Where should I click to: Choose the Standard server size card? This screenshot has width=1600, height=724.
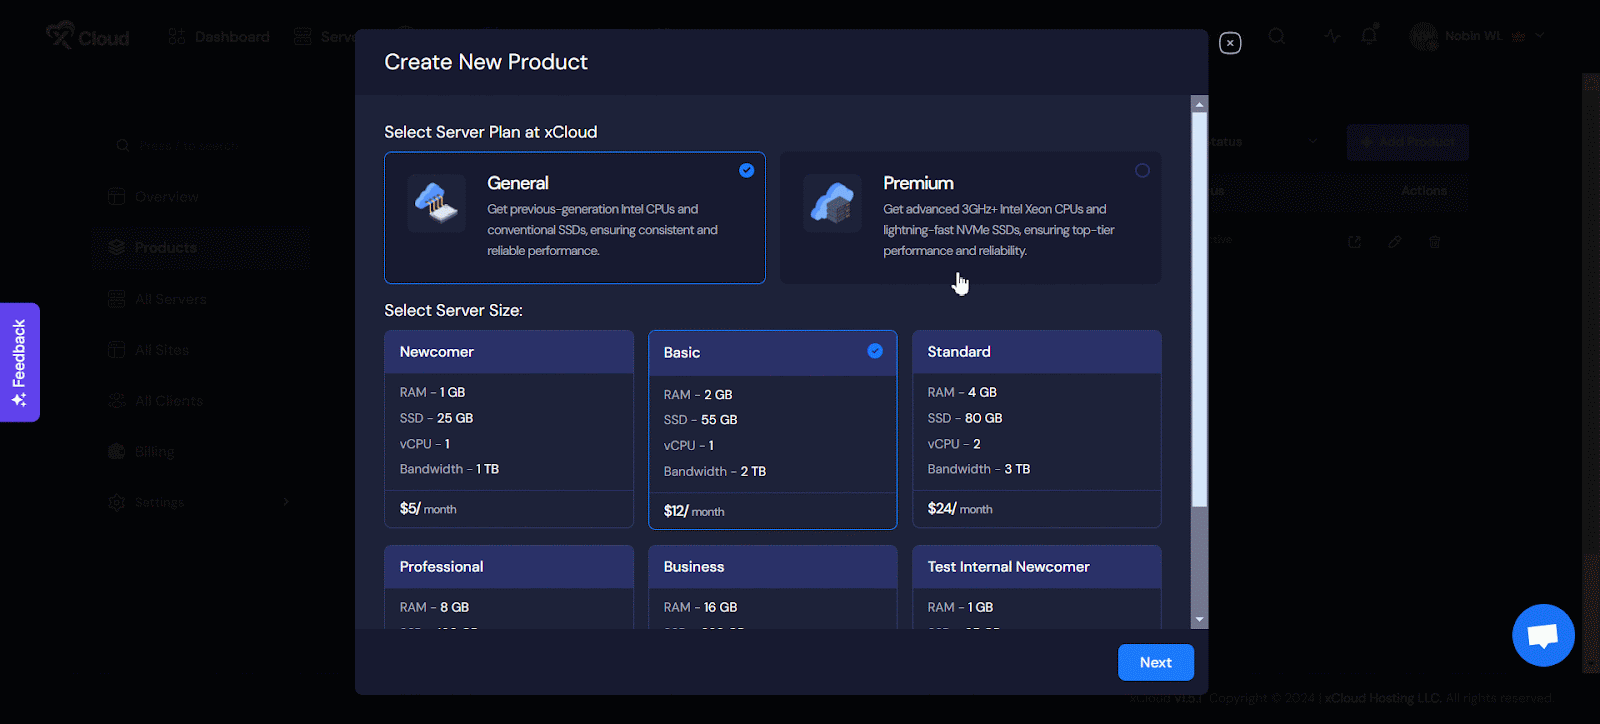1036,428
